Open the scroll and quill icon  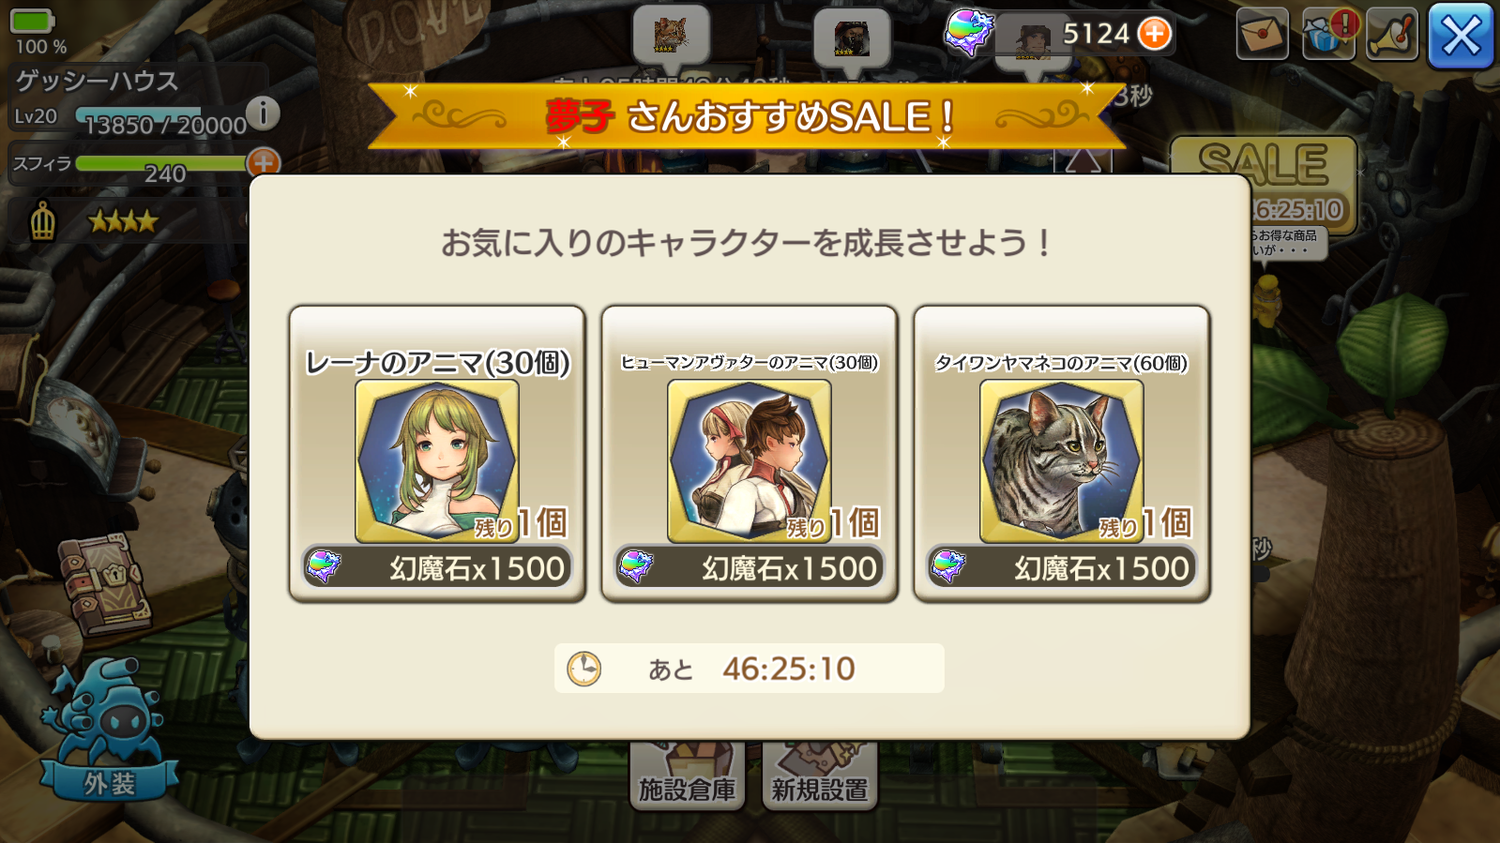point(1392,35)
